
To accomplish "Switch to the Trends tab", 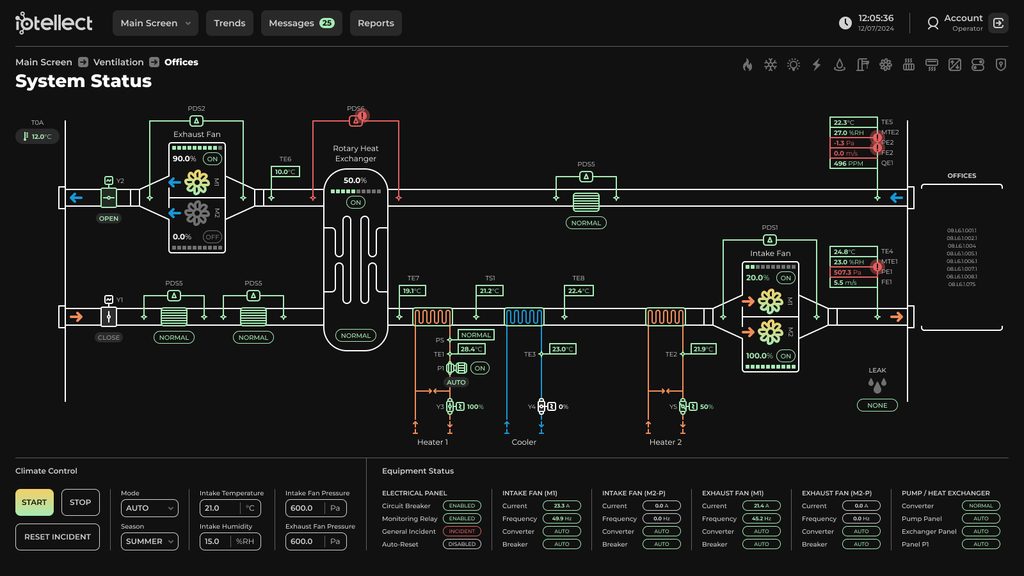I will click(x=229, y=23).
